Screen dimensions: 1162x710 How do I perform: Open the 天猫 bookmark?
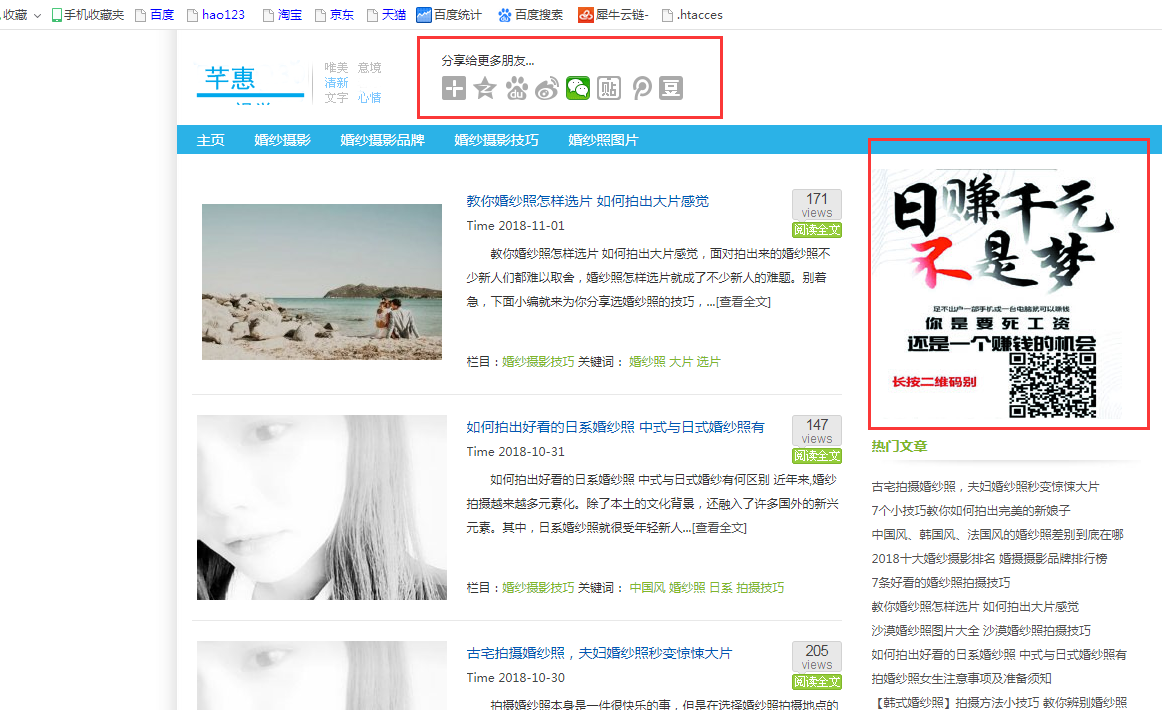point(386,15)
